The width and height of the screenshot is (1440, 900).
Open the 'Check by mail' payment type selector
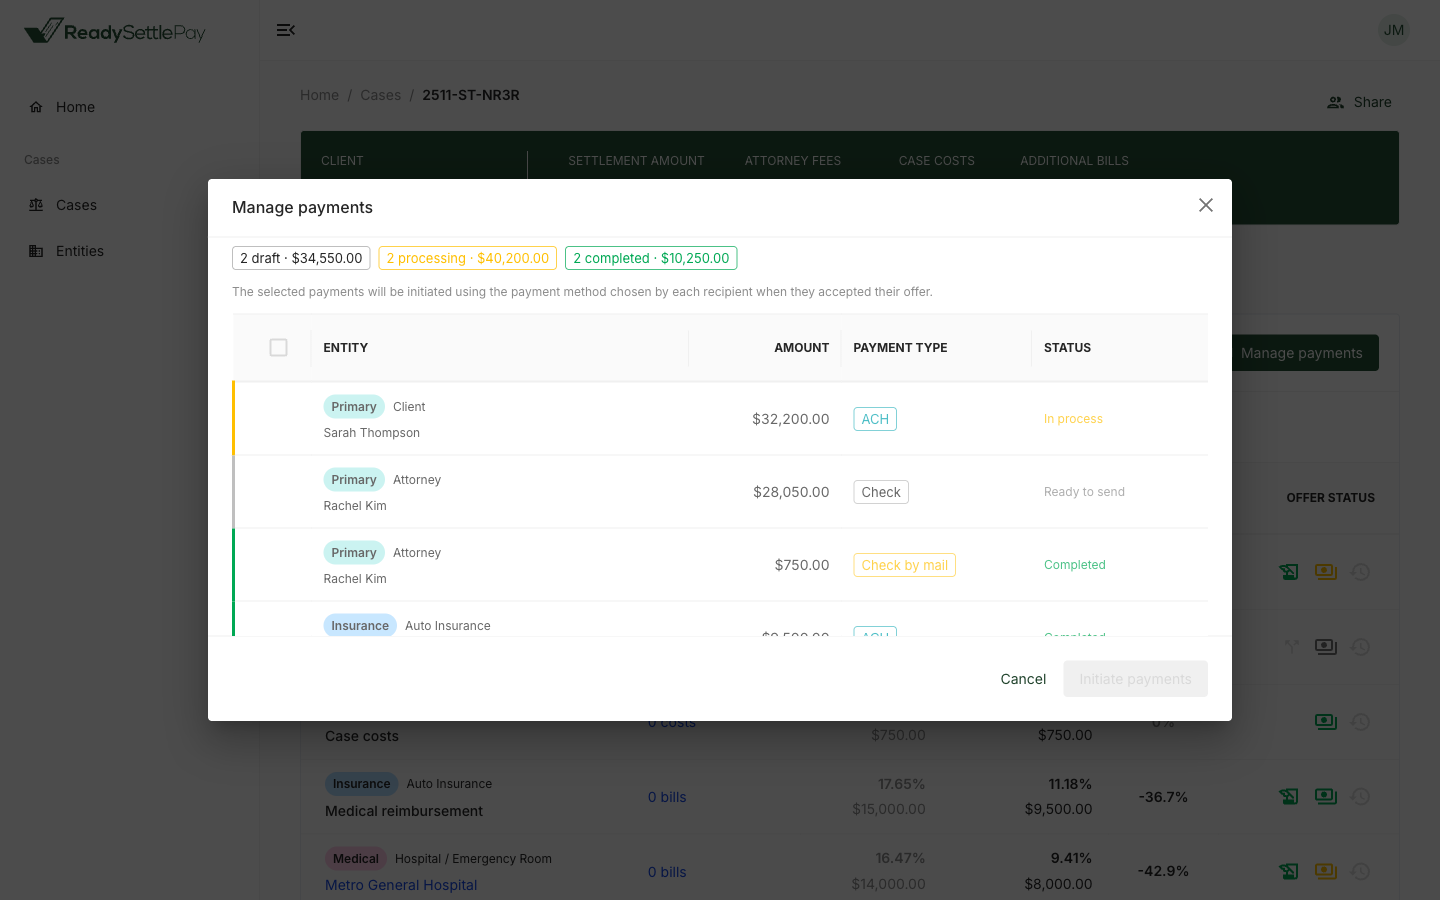(904, 564)
